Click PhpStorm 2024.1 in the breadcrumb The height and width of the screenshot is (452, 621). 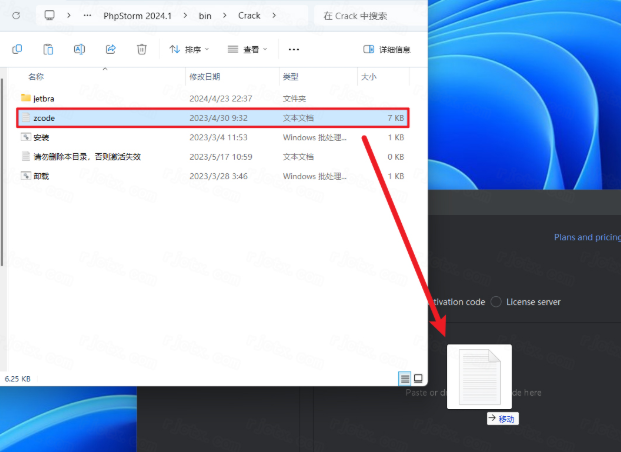[137, 16]
